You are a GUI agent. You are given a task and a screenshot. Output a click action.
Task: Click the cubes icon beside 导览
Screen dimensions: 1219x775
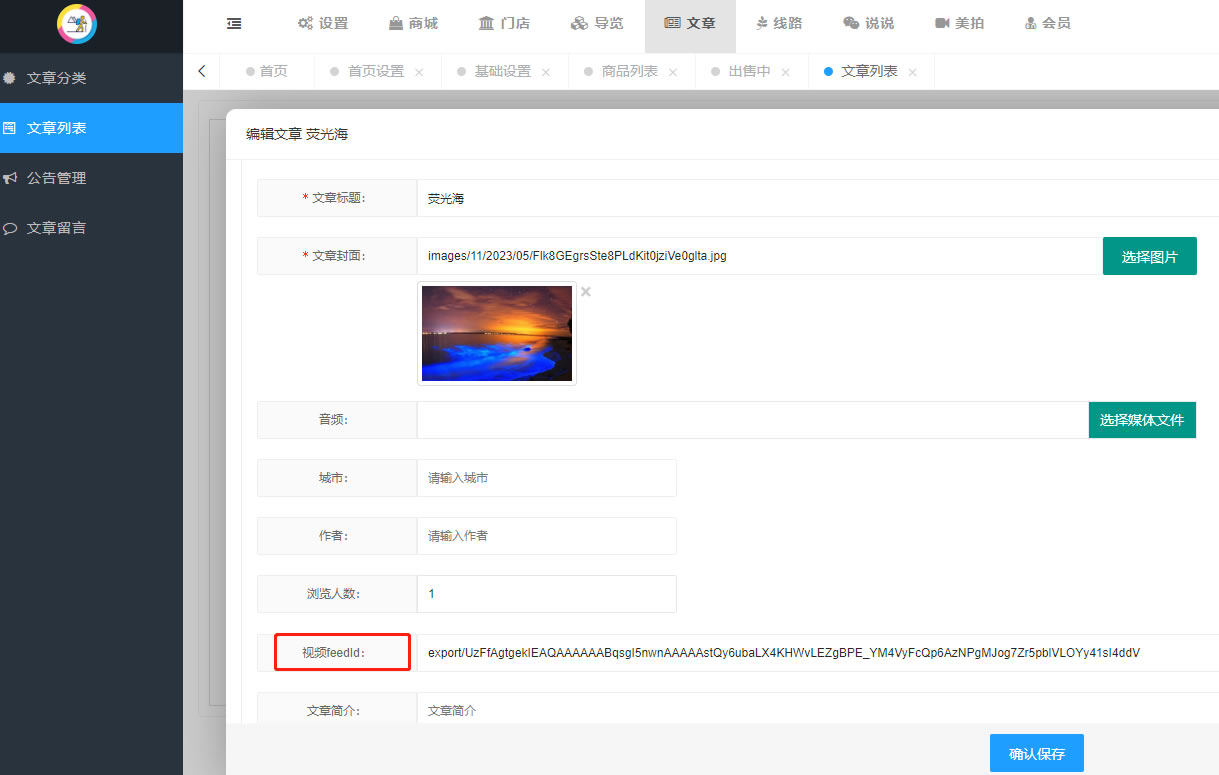coord(579,23)
